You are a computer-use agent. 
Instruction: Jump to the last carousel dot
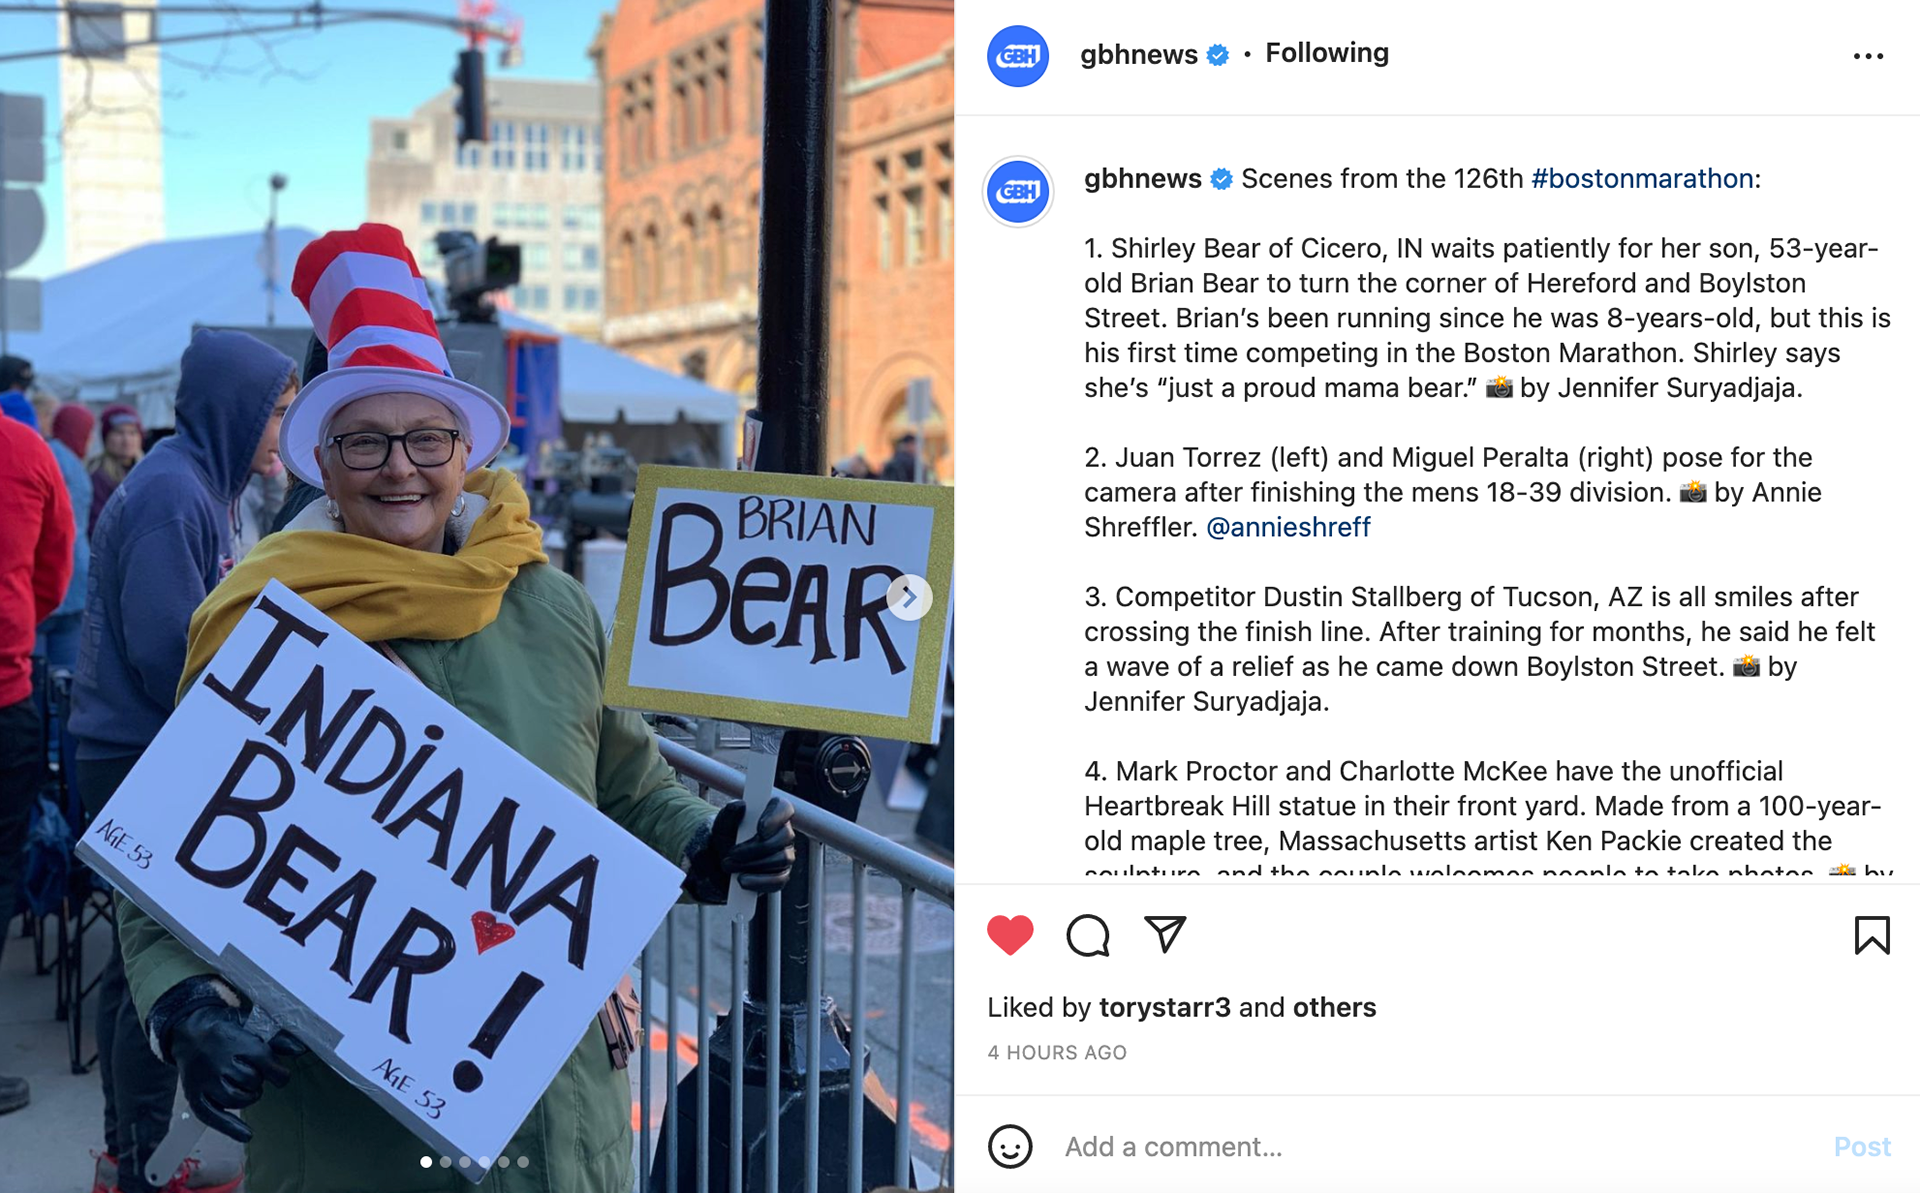click(x=523, y=1162)
